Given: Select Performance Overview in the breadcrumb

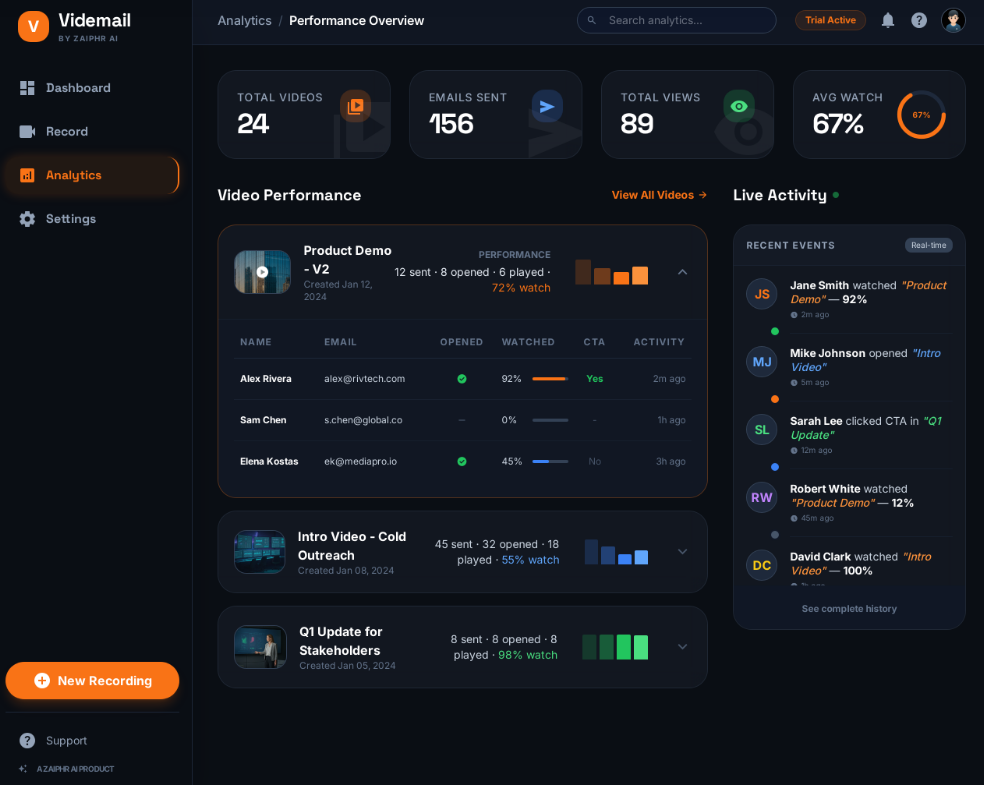Looking at the screenshot, I should pyautogui.click(x=356, y=20).
